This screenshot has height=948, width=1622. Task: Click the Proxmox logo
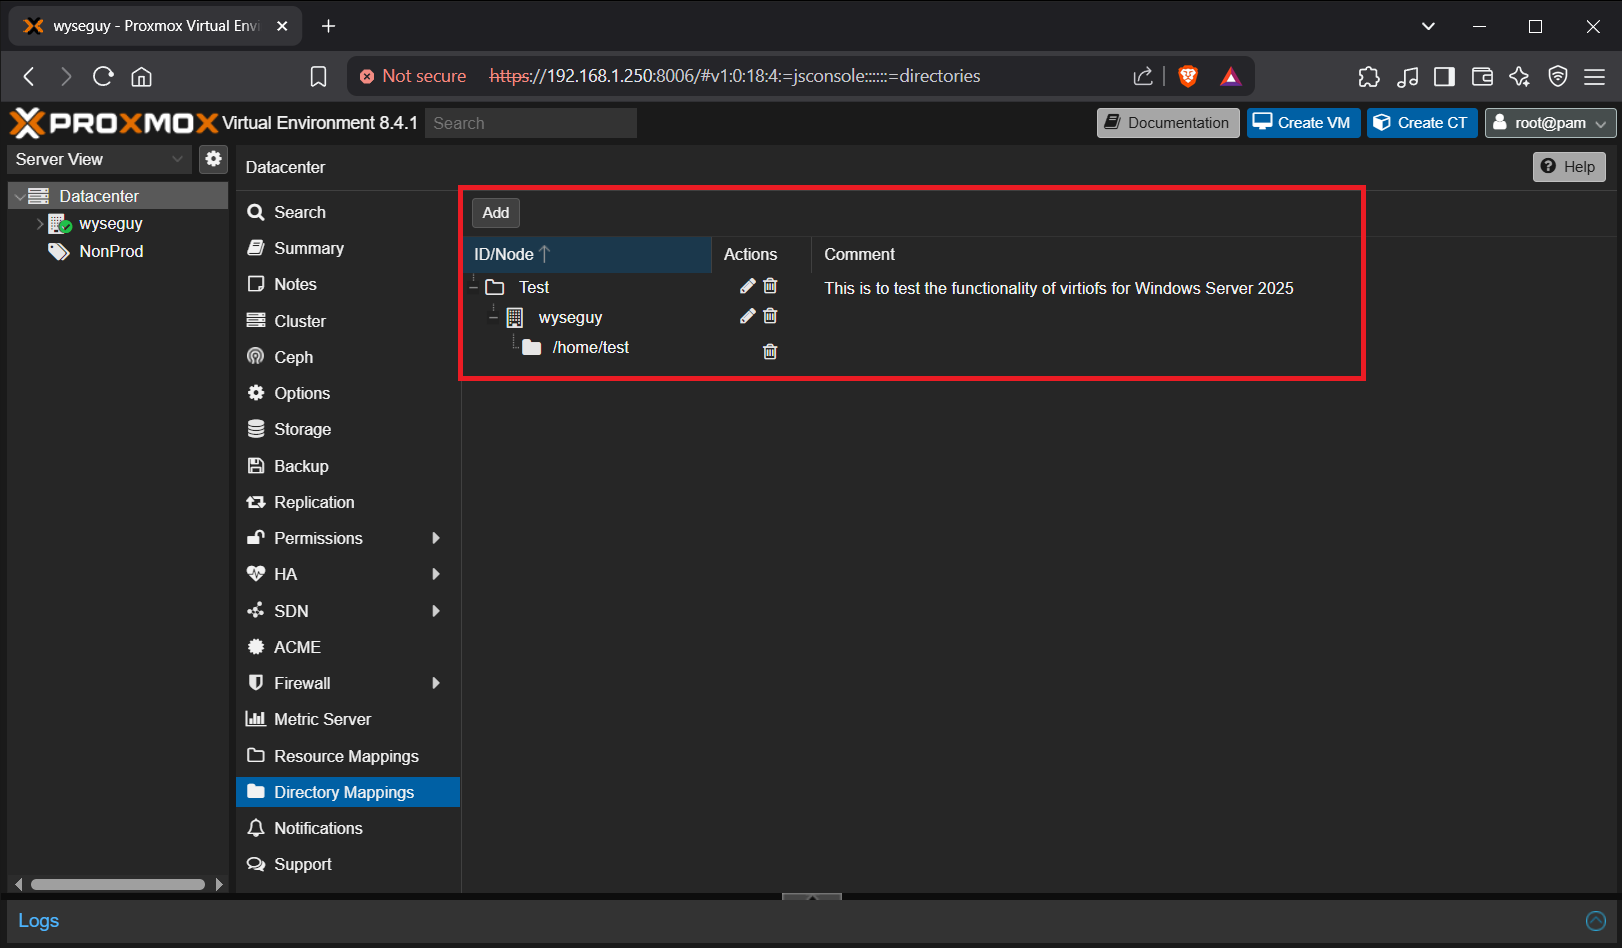(x=113, y=123)
